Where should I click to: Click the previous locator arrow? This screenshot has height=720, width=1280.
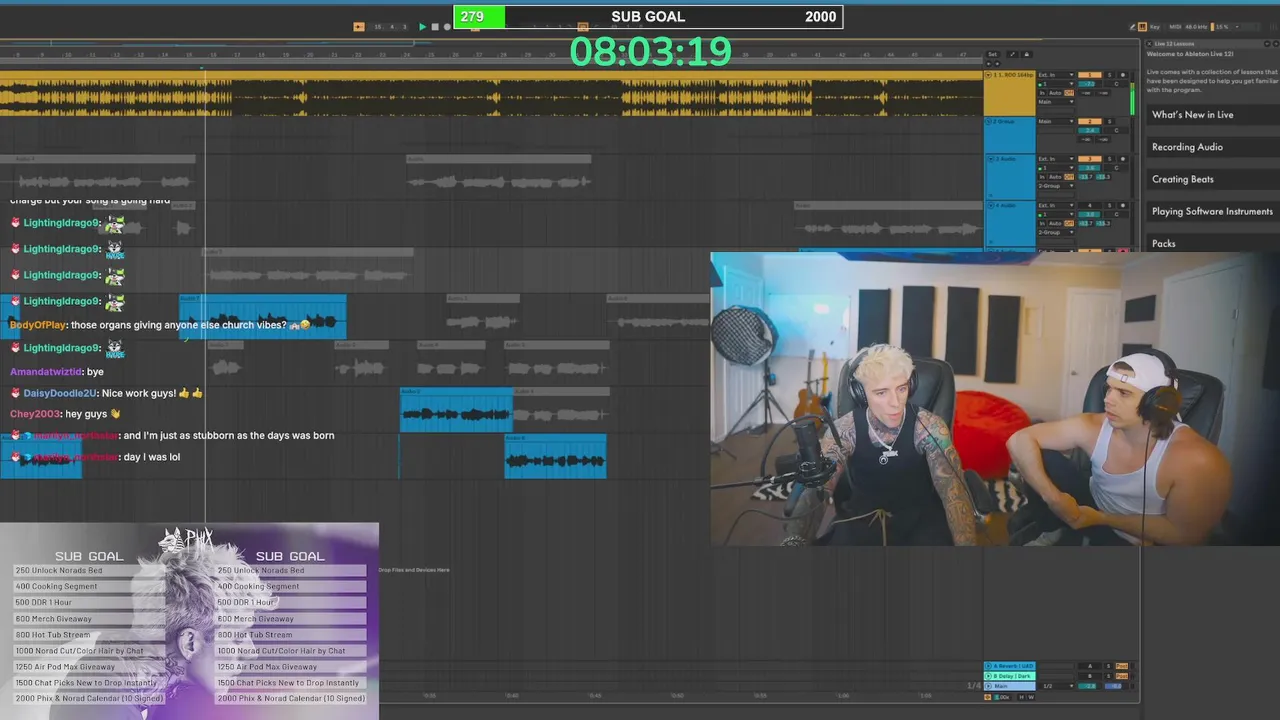[988, 64]
